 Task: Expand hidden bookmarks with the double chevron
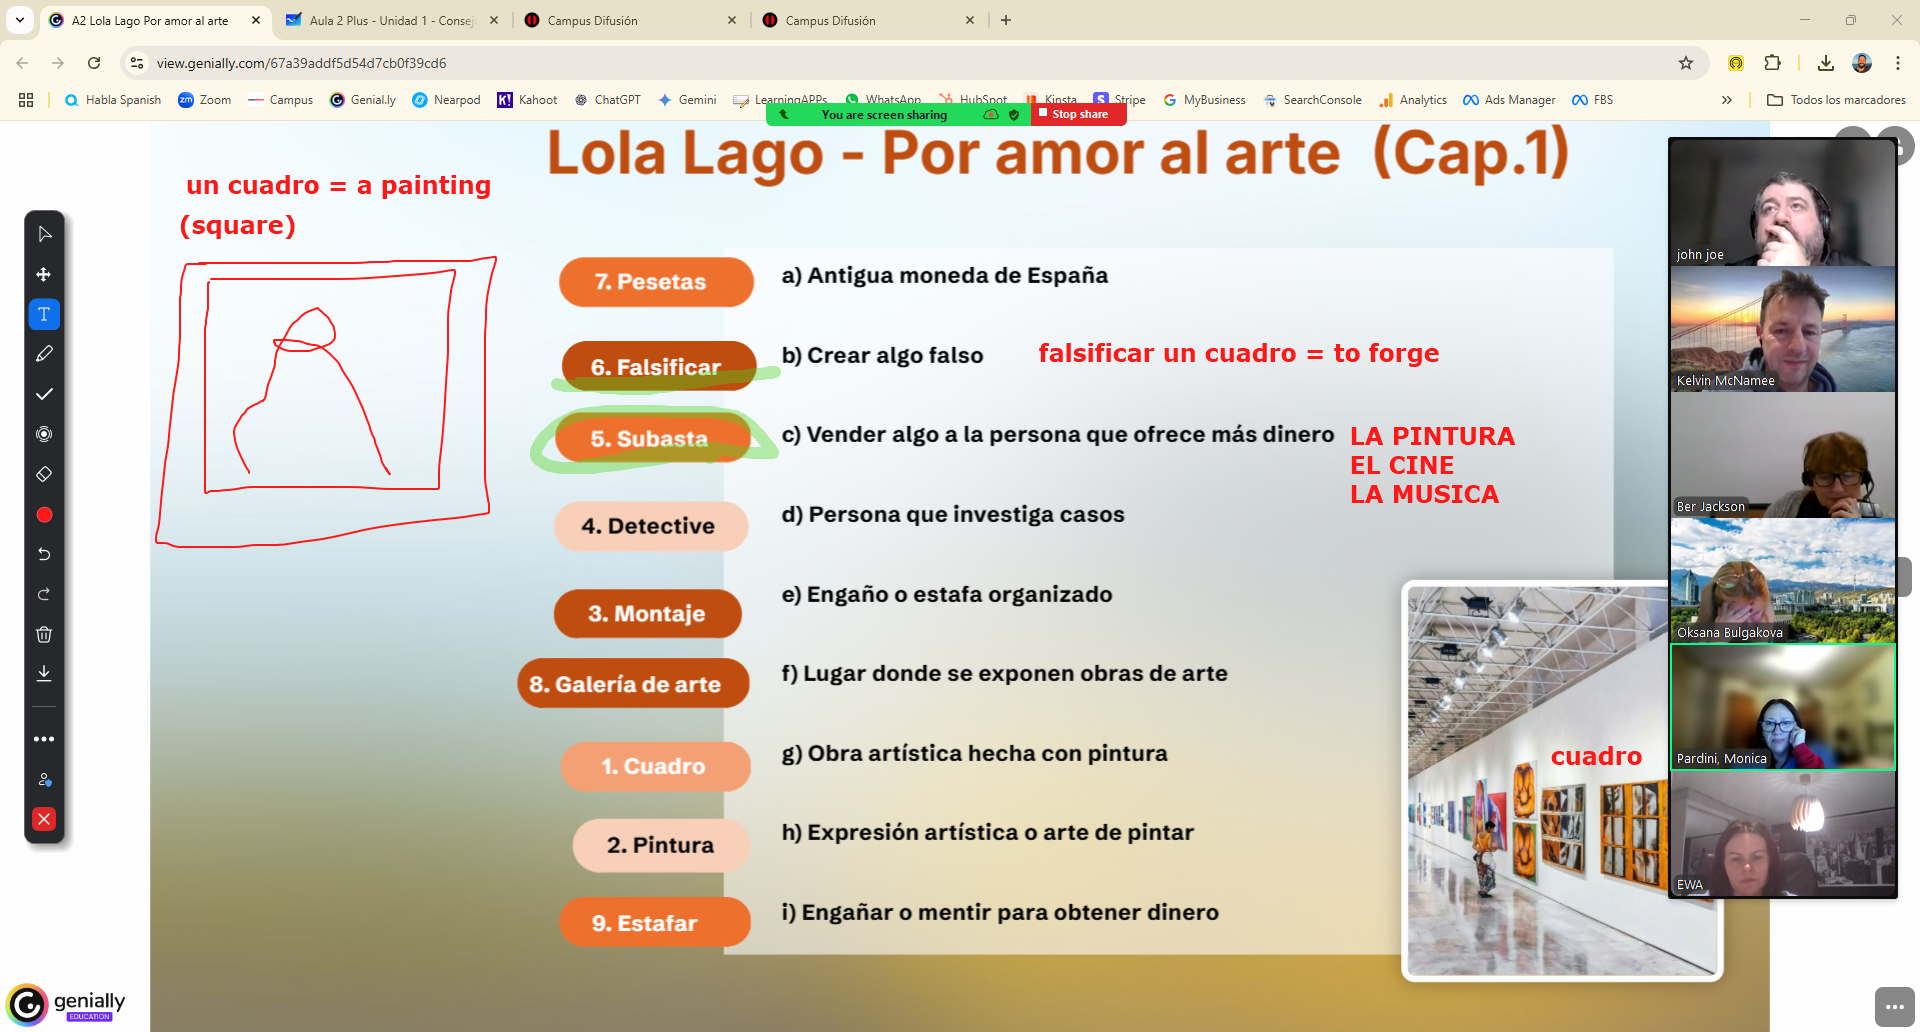(1726, 100)
